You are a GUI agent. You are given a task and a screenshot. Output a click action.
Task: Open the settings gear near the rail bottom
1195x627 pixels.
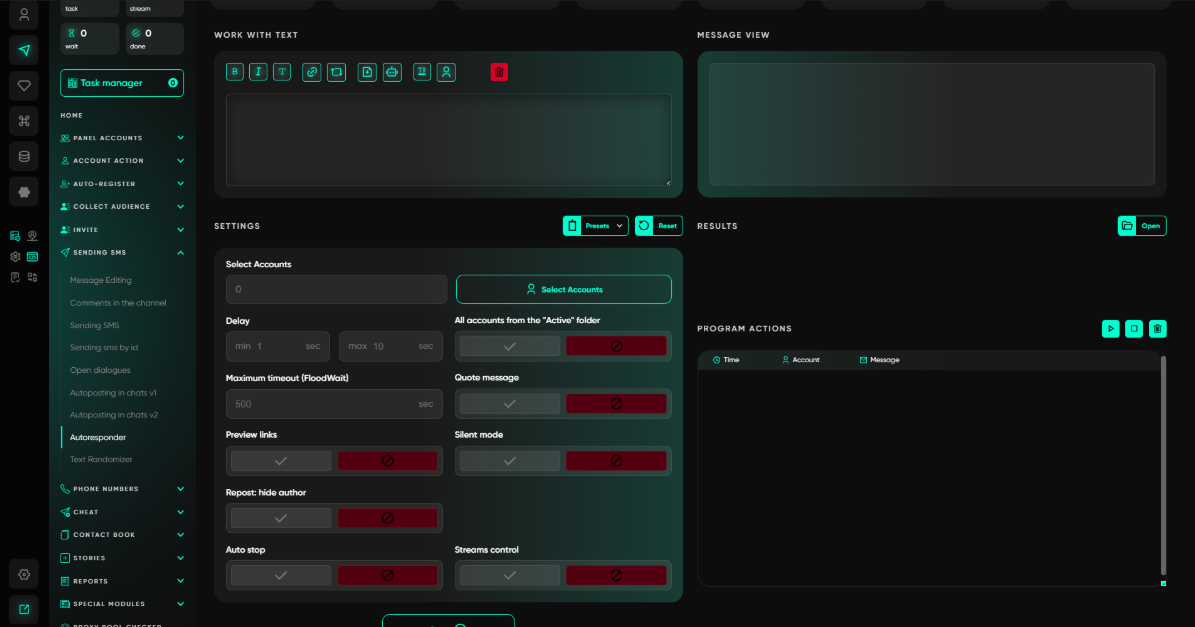(x=24, y=574)
